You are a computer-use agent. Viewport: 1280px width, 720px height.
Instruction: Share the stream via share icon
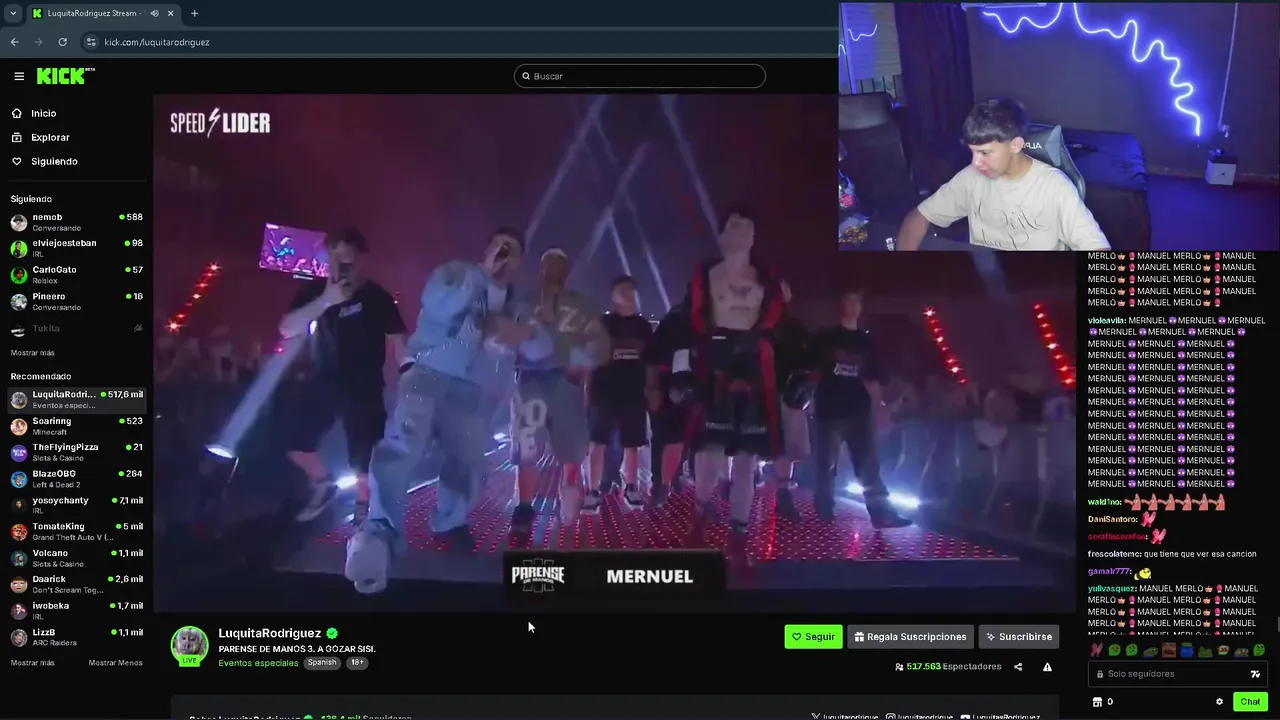point(1018,667)
